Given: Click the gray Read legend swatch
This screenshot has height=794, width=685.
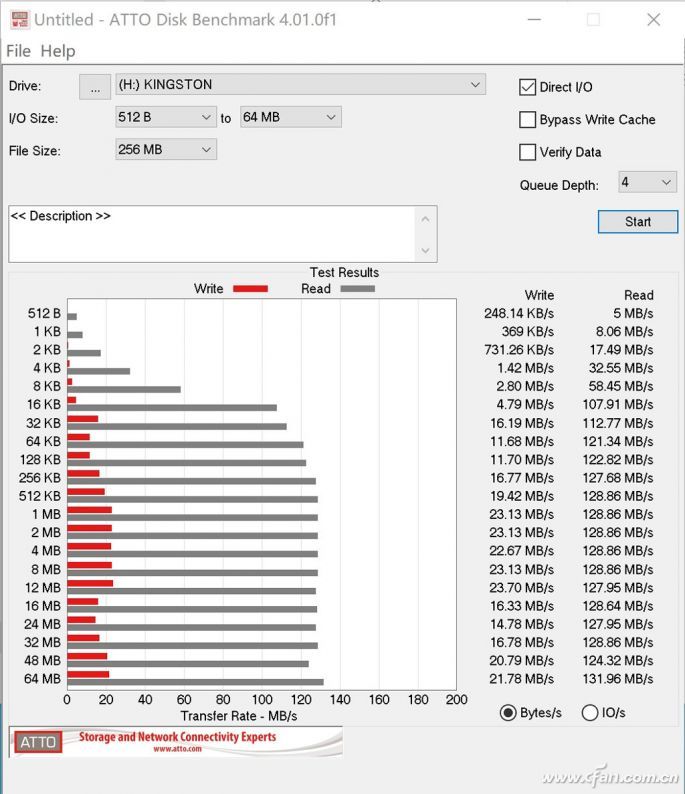Looking at the screenshot, I should 357,289.
